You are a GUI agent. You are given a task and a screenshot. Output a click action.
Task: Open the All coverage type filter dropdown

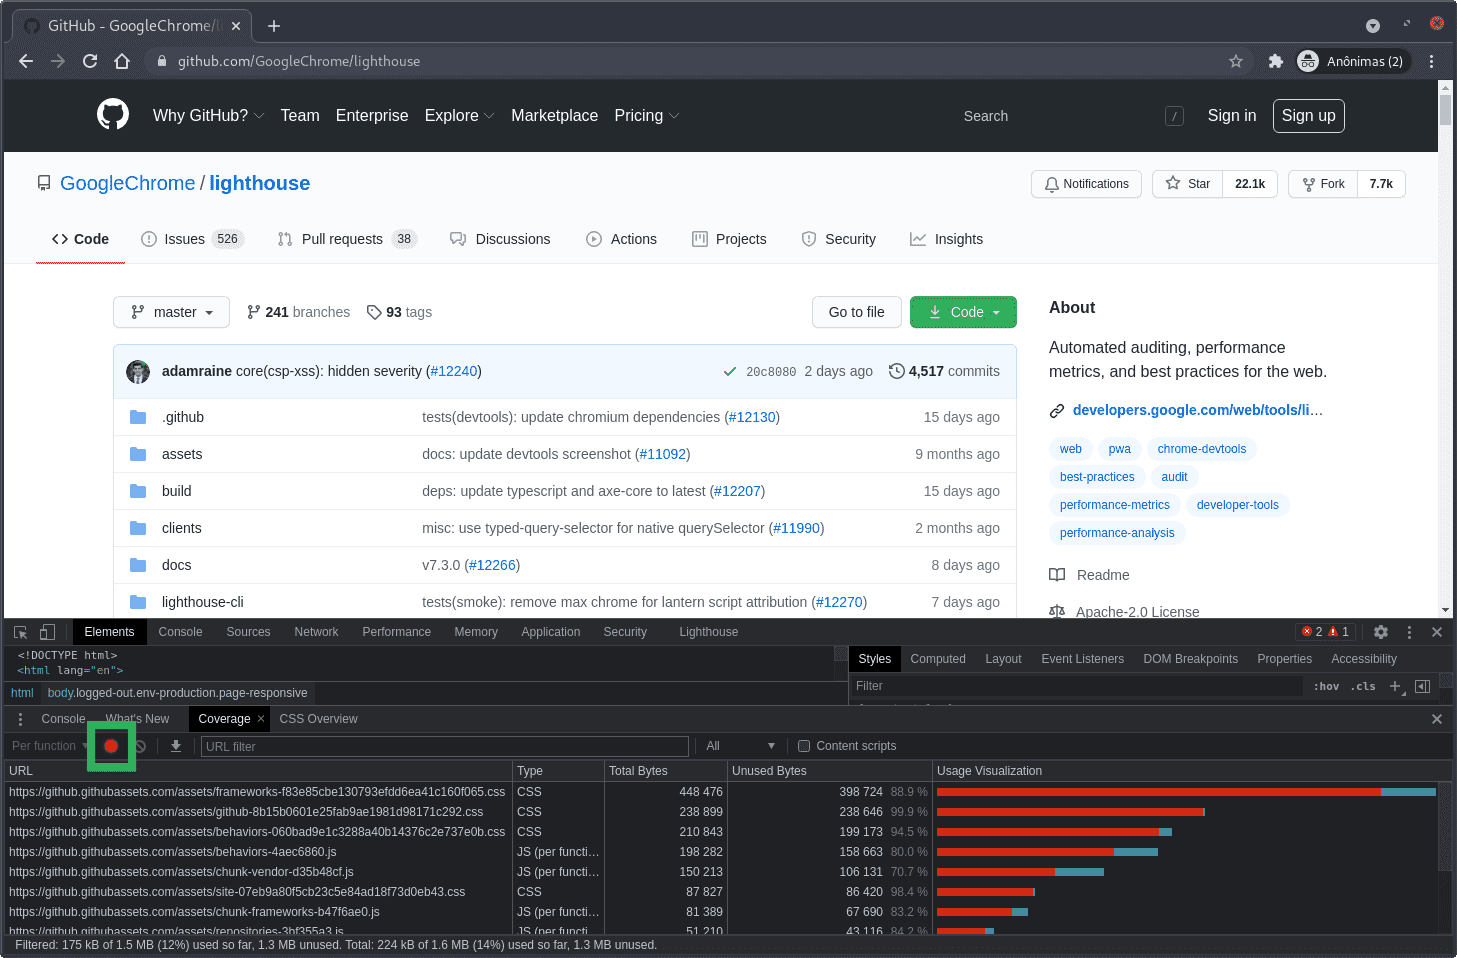coord(741,746)
